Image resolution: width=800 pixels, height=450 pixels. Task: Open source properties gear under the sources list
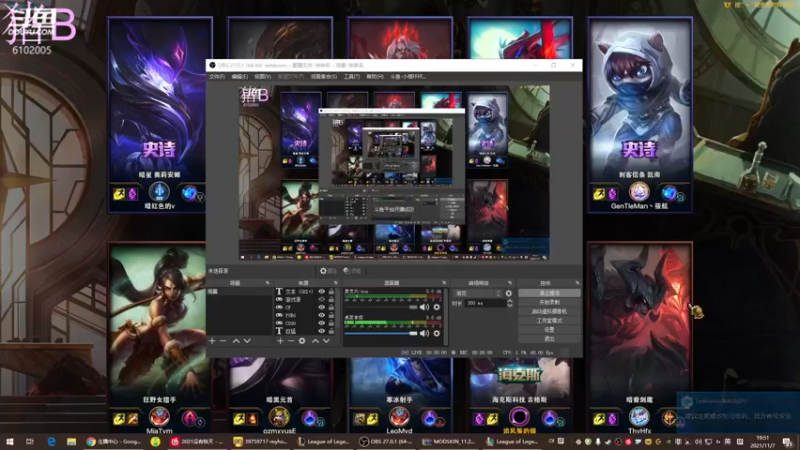tap(302, 341)
